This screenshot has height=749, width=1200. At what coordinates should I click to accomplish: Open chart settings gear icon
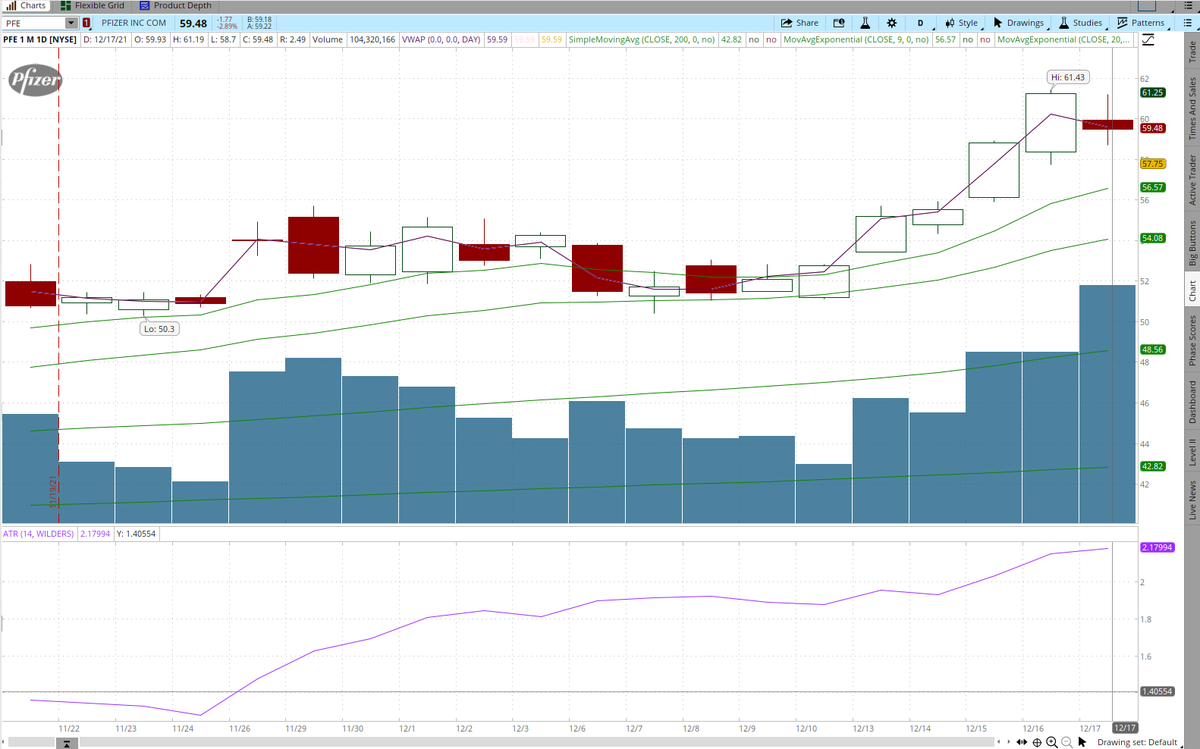892,23
